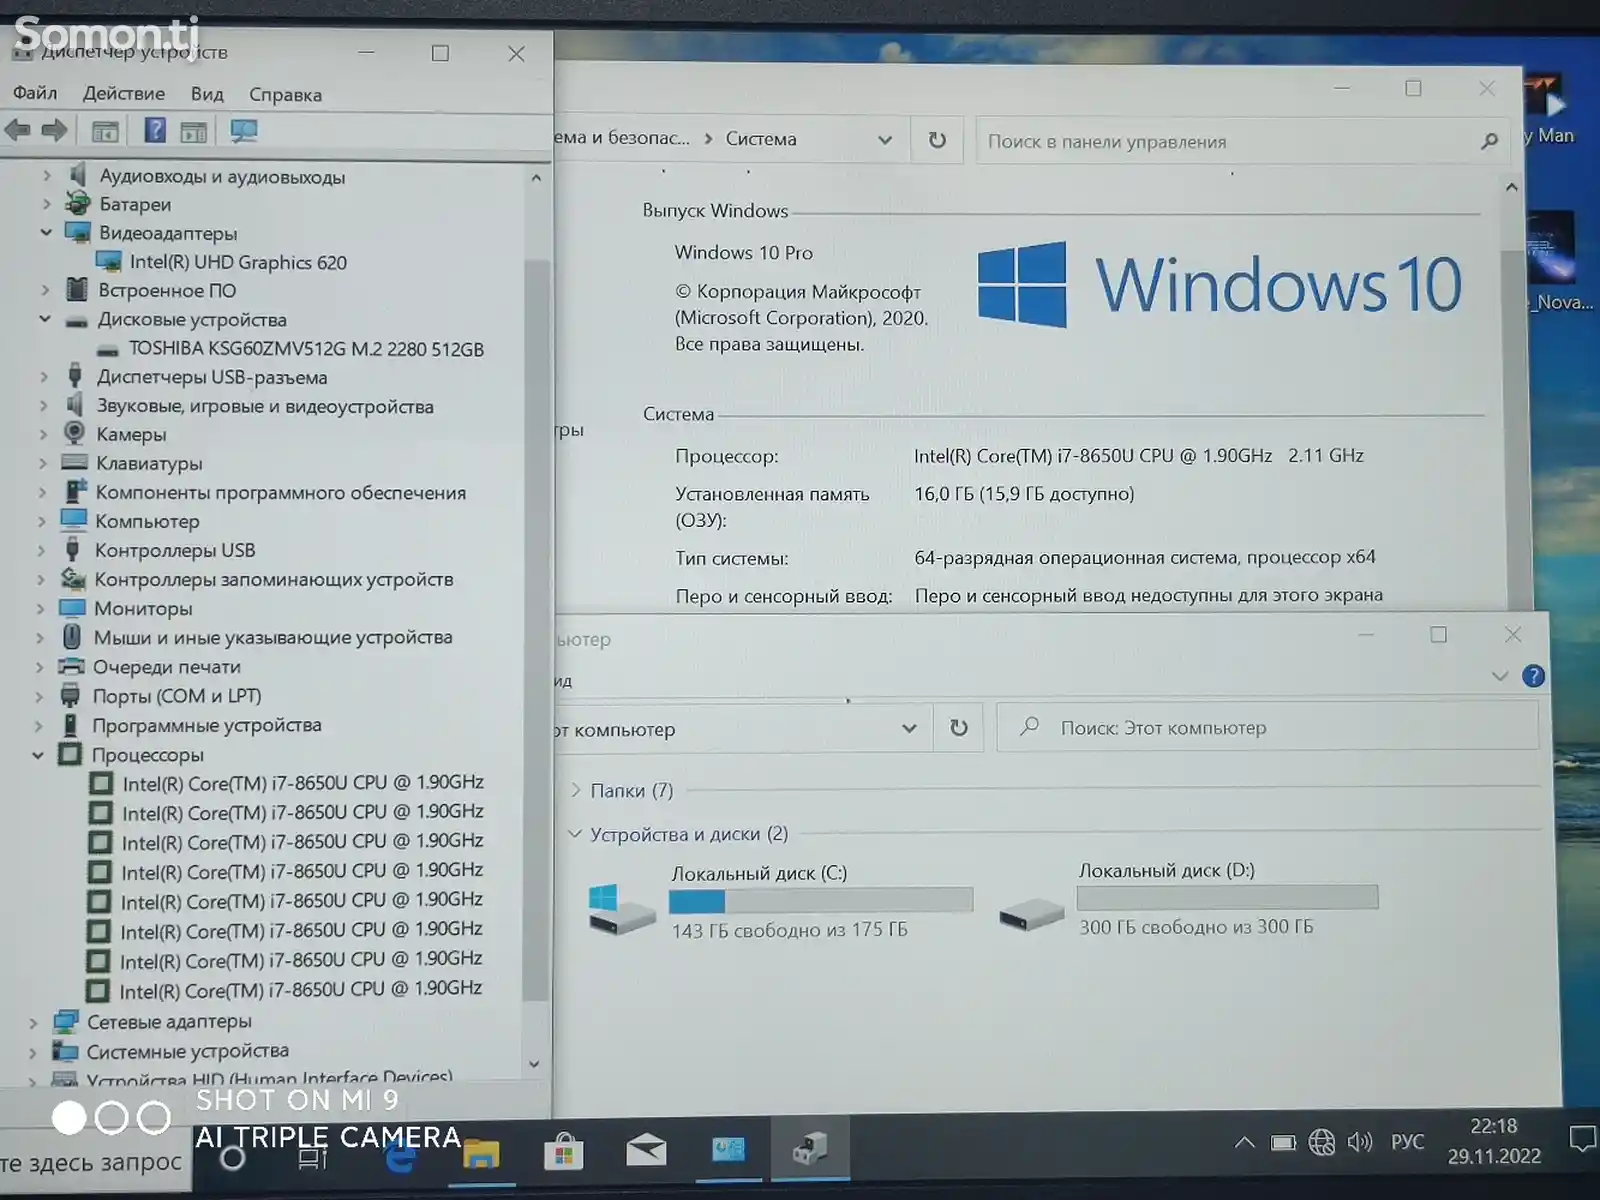
Task: Click the Forward arrow in Device Manager toolbar
Action: 54,130
